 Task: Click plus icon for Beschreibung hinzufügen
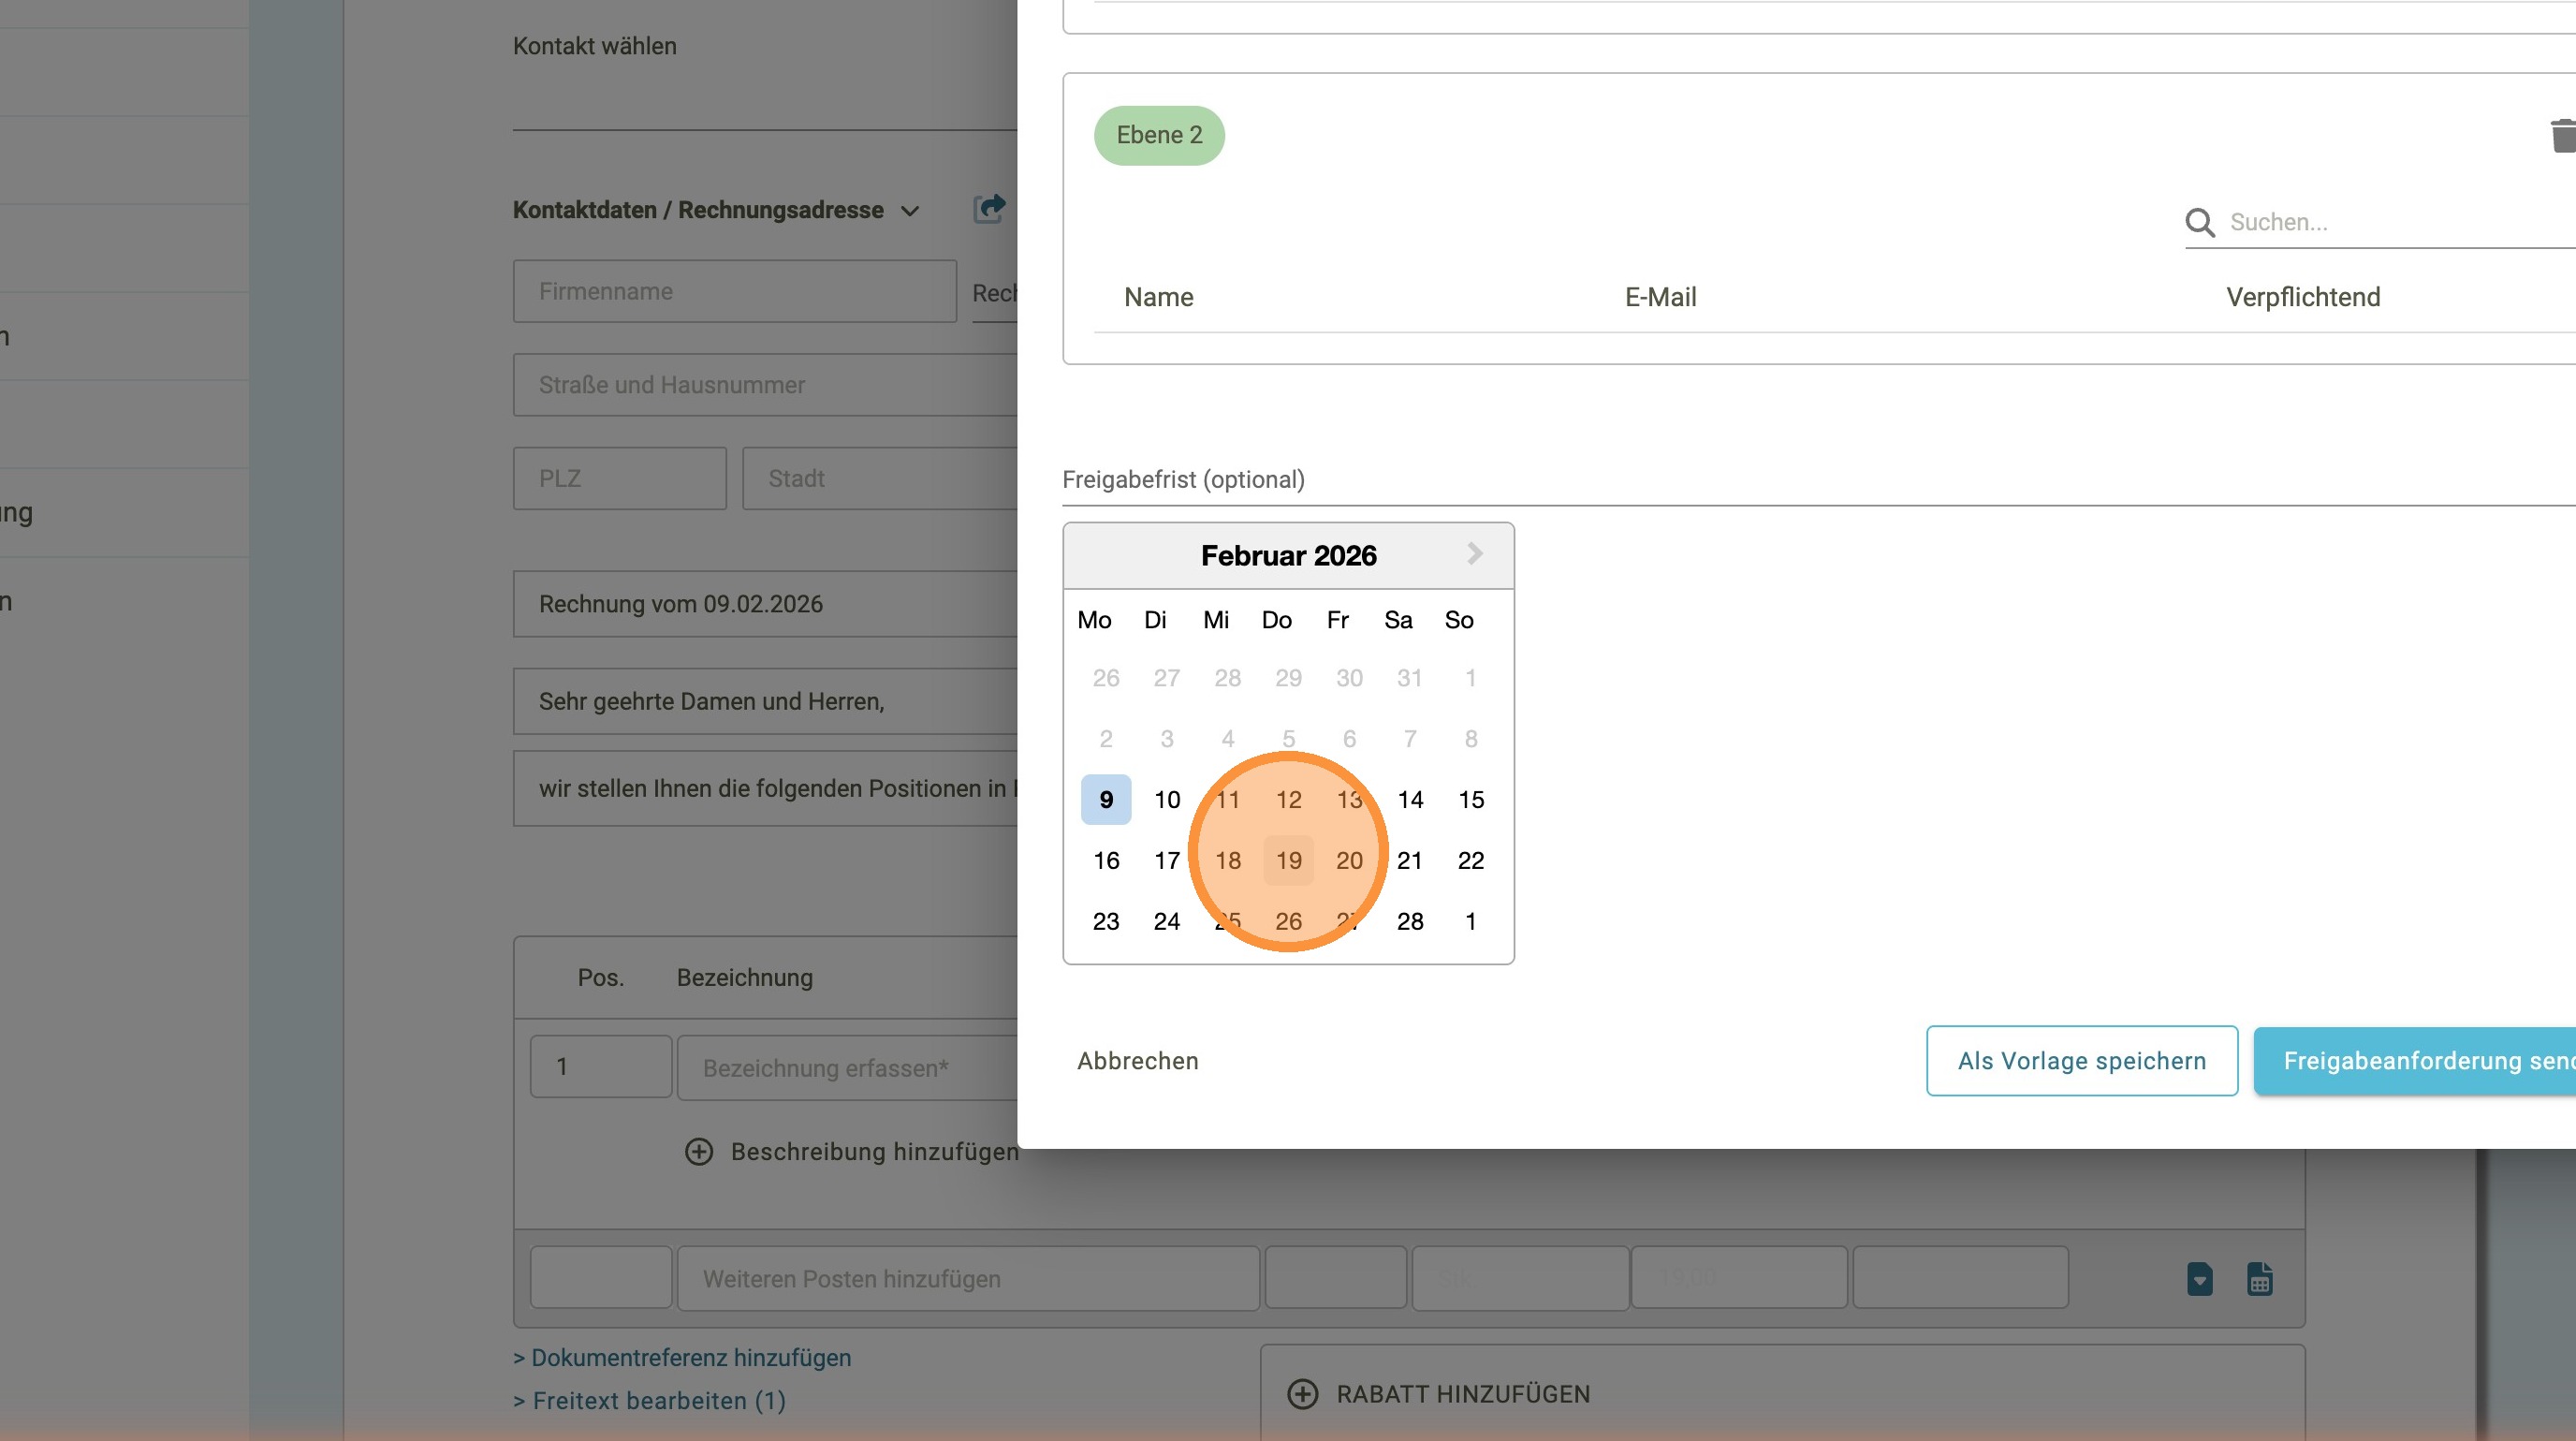point(699,1152)
